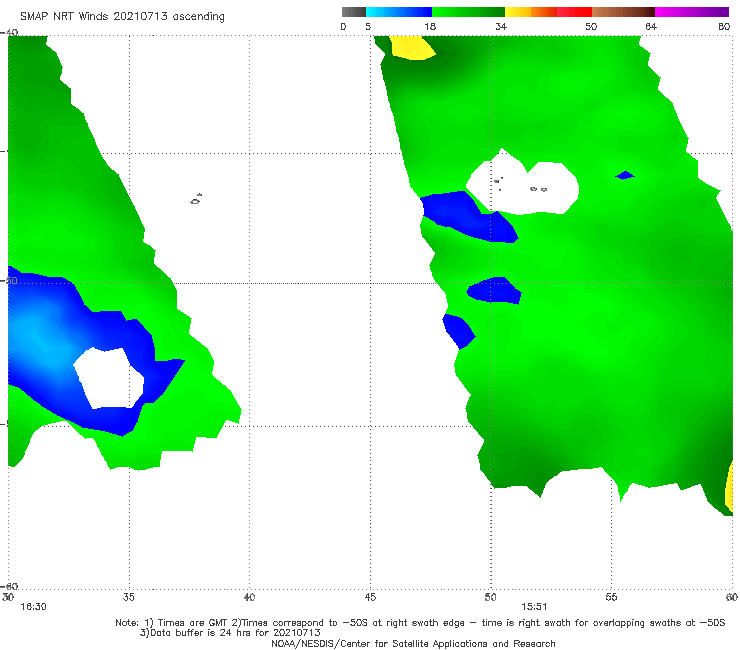Click the color bar label '34'
The width and height of the screenshot is (740, 650).
(x=501, y=26)
